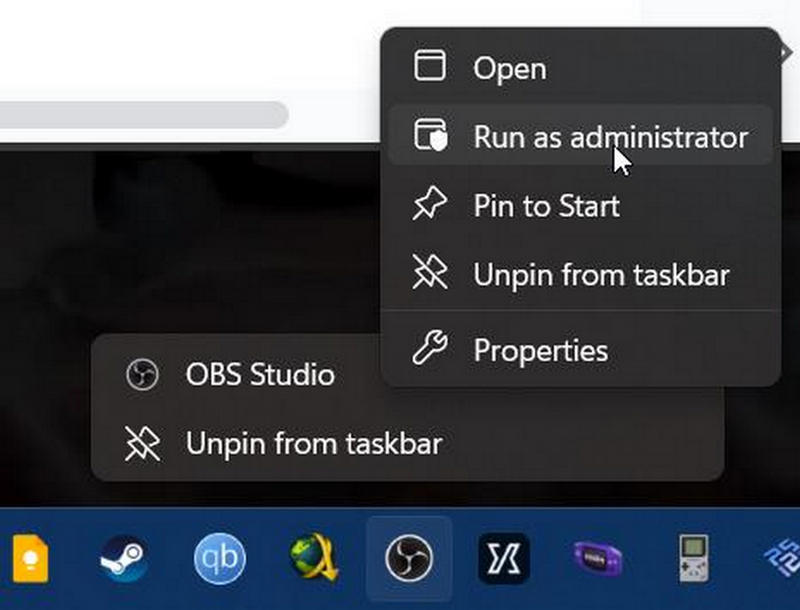This screenshot has width=800, height=610.
Task: Open the blue PCSX2 icon on the taskbar
Action: (783, 558)
